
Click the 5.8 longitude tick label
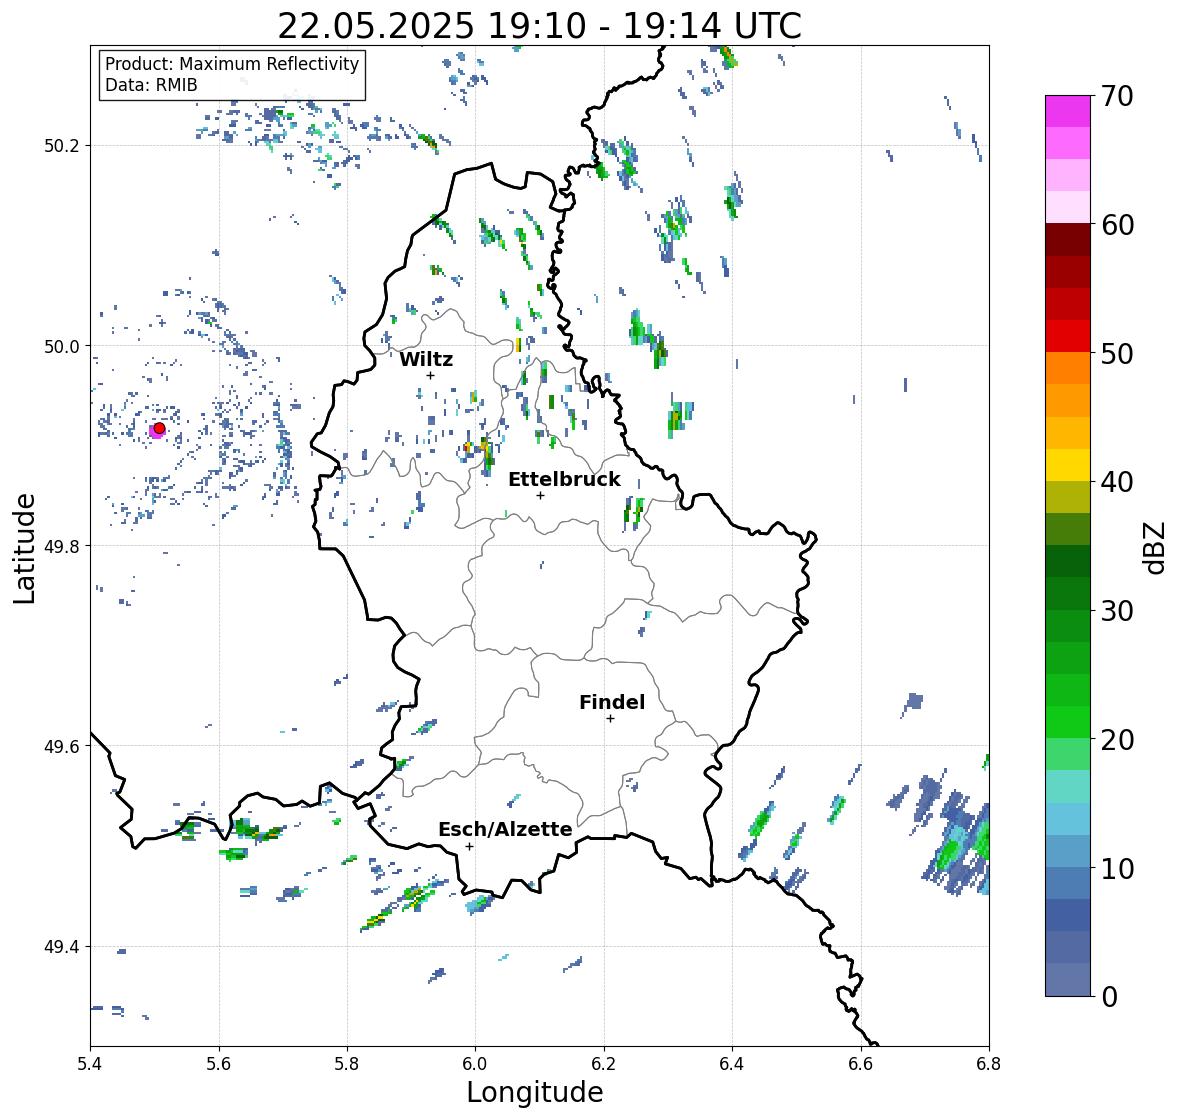click(347, 1064)
